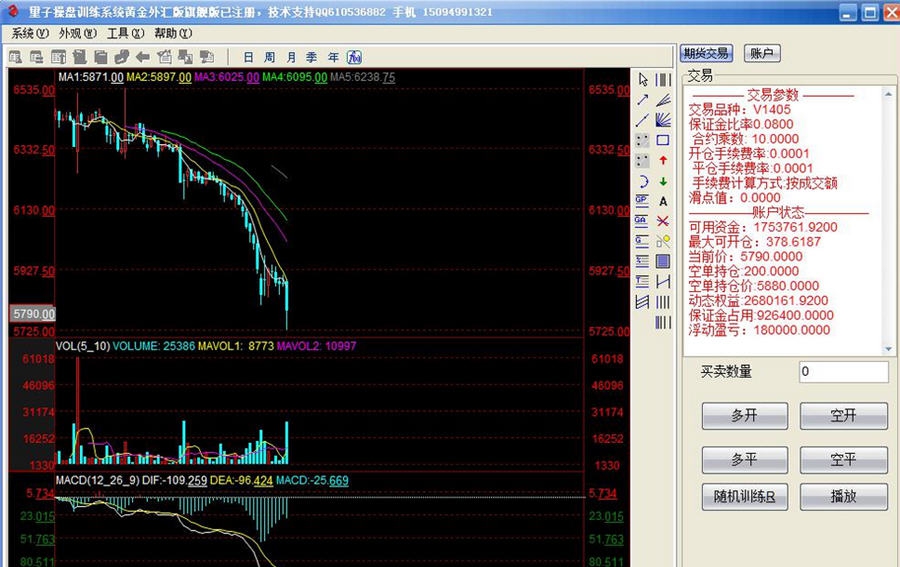
Task: Select the rectangle drawing tool
Action: [x=663, y=140]
